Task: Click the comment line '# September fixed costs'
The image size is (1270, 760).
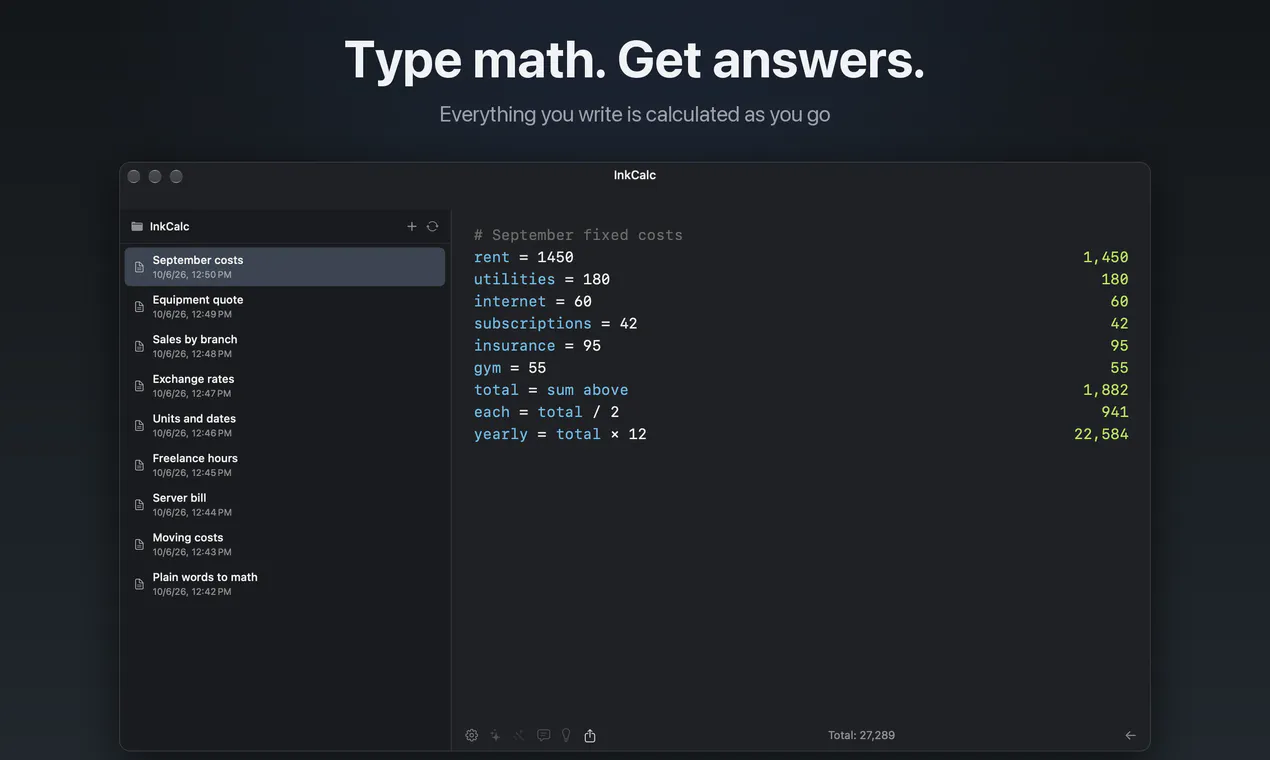Action: [578, 235]
